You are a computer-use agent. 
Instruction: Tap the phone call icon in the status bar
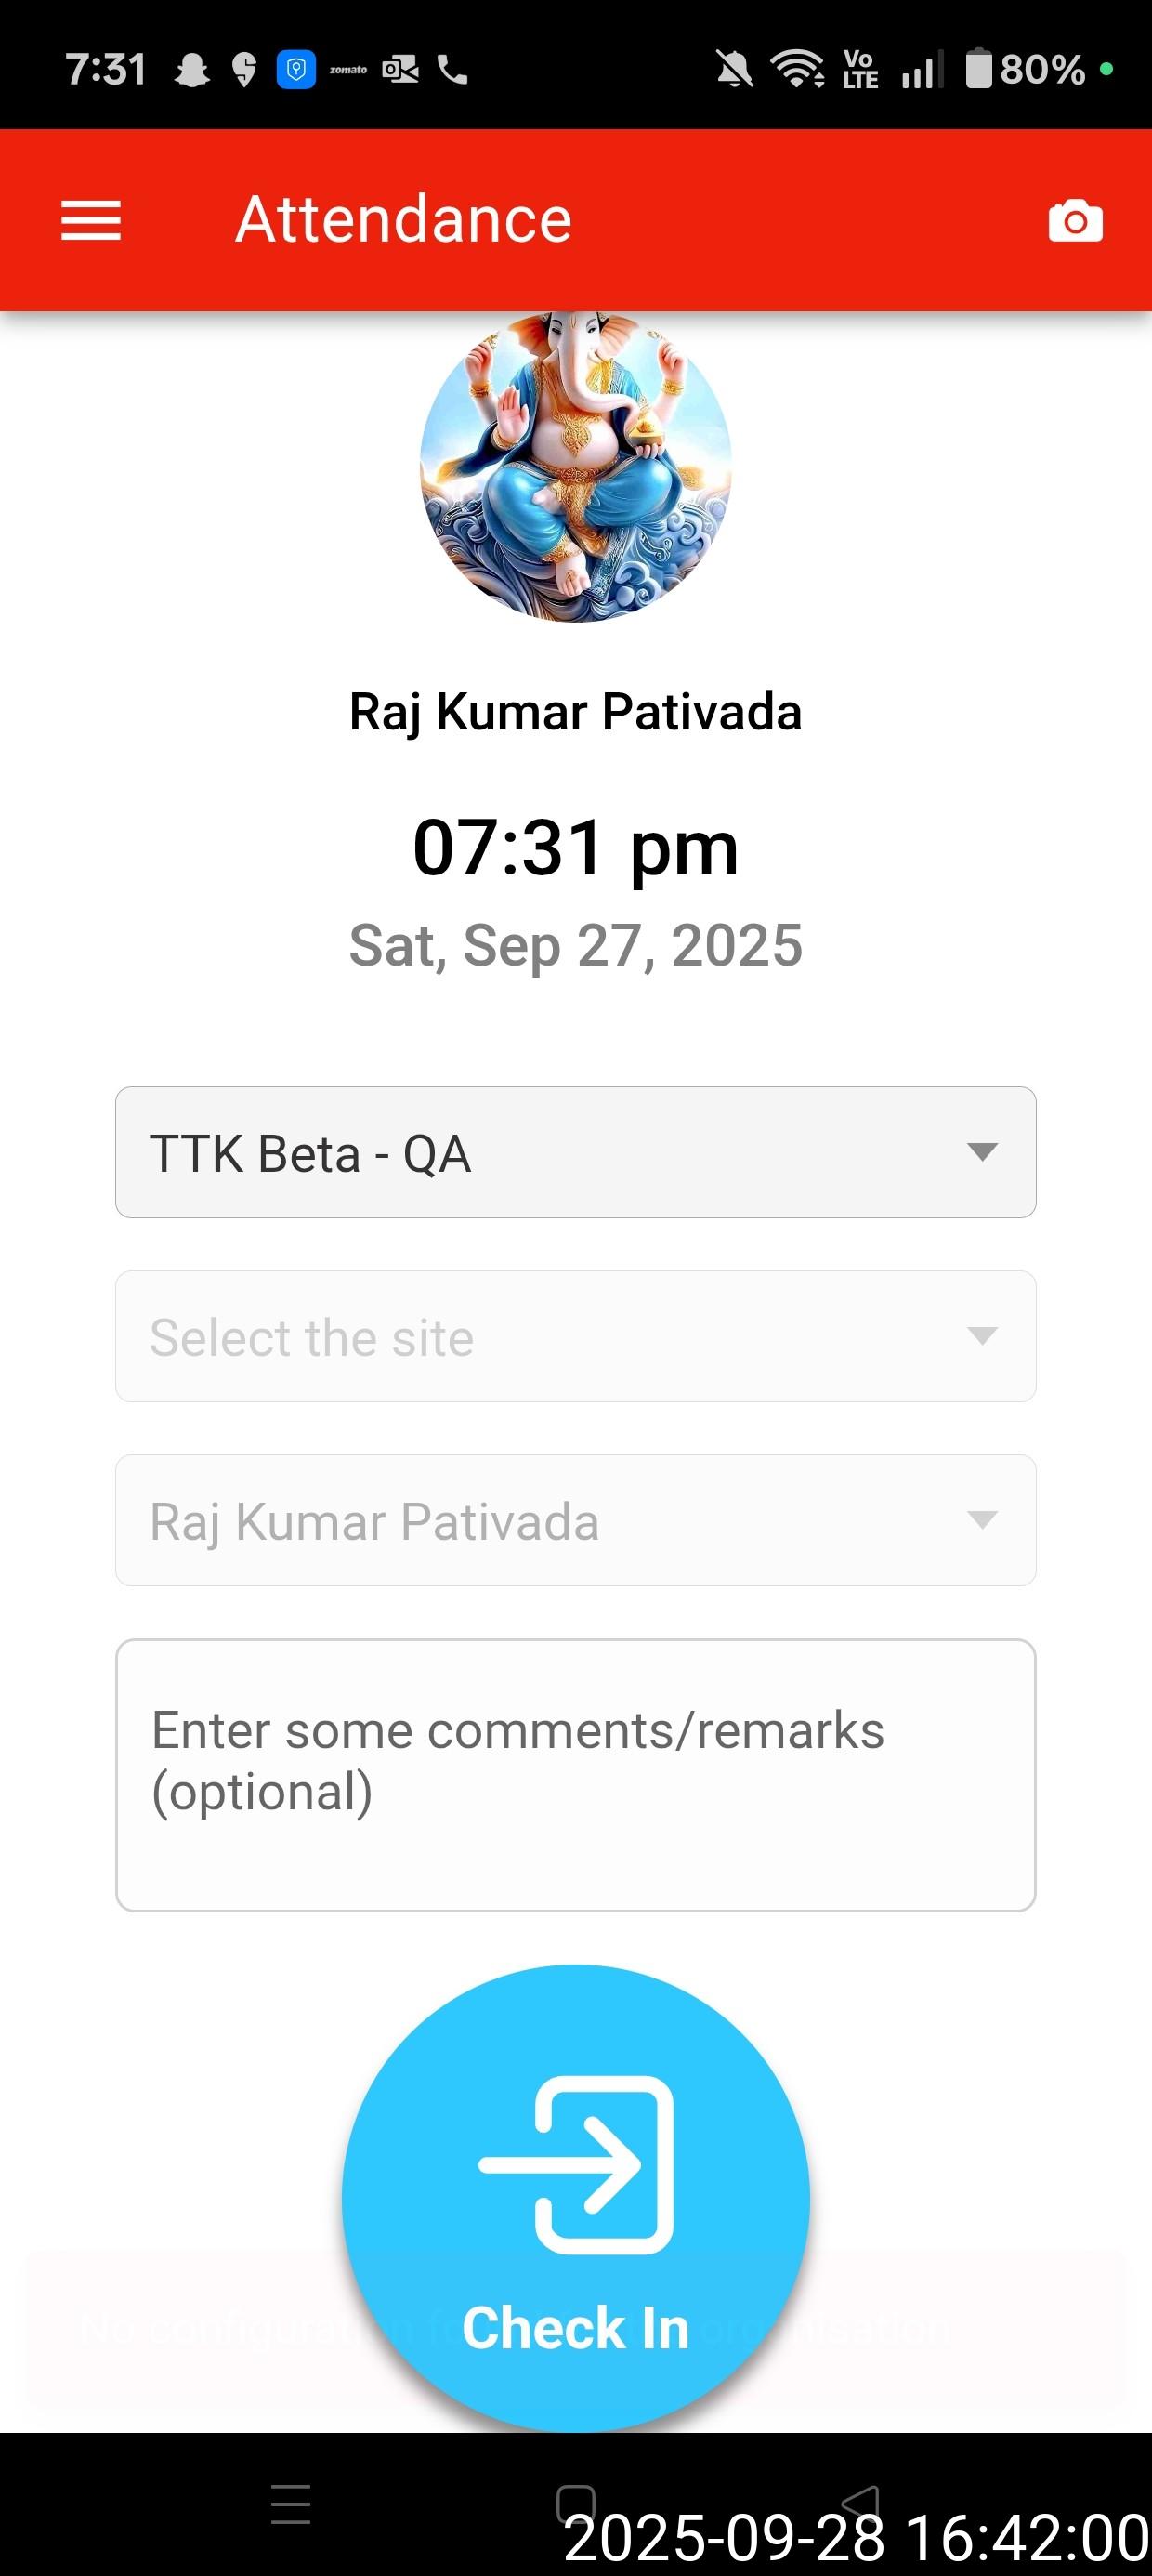[x=453, y=70]
